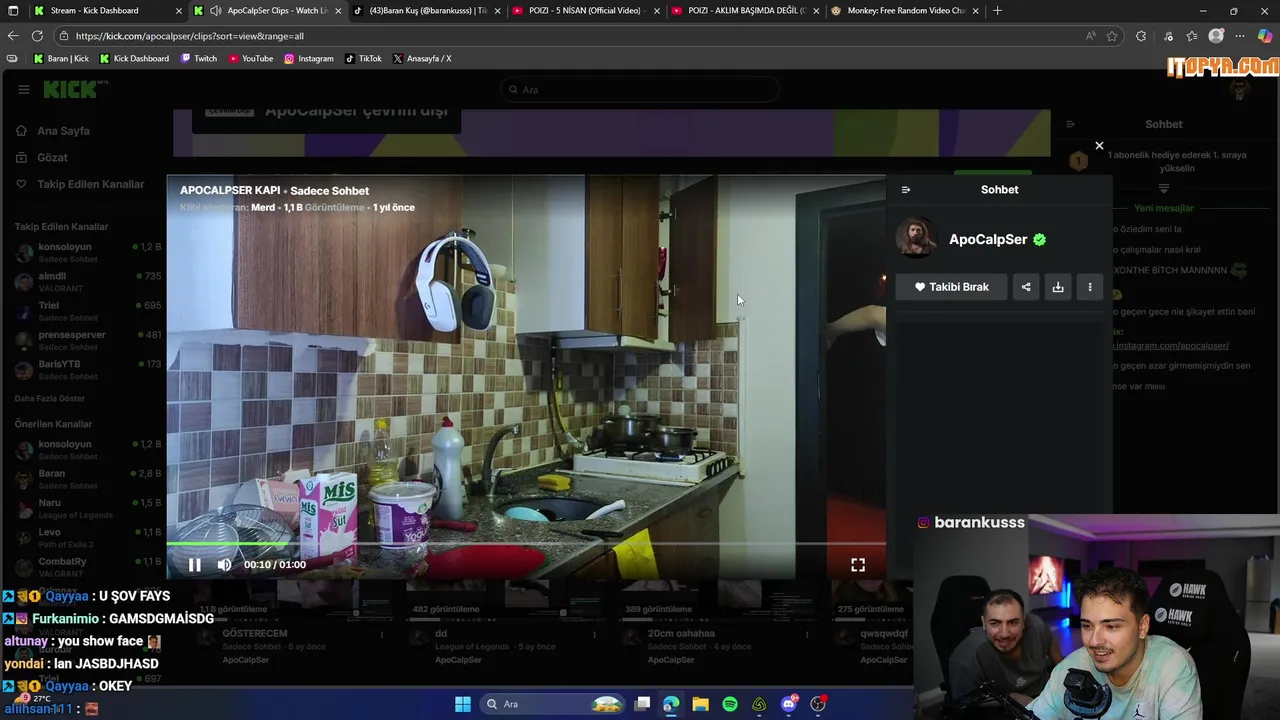
Task: Collapse background page chat panel arrow
Action: click(1070, 125)
